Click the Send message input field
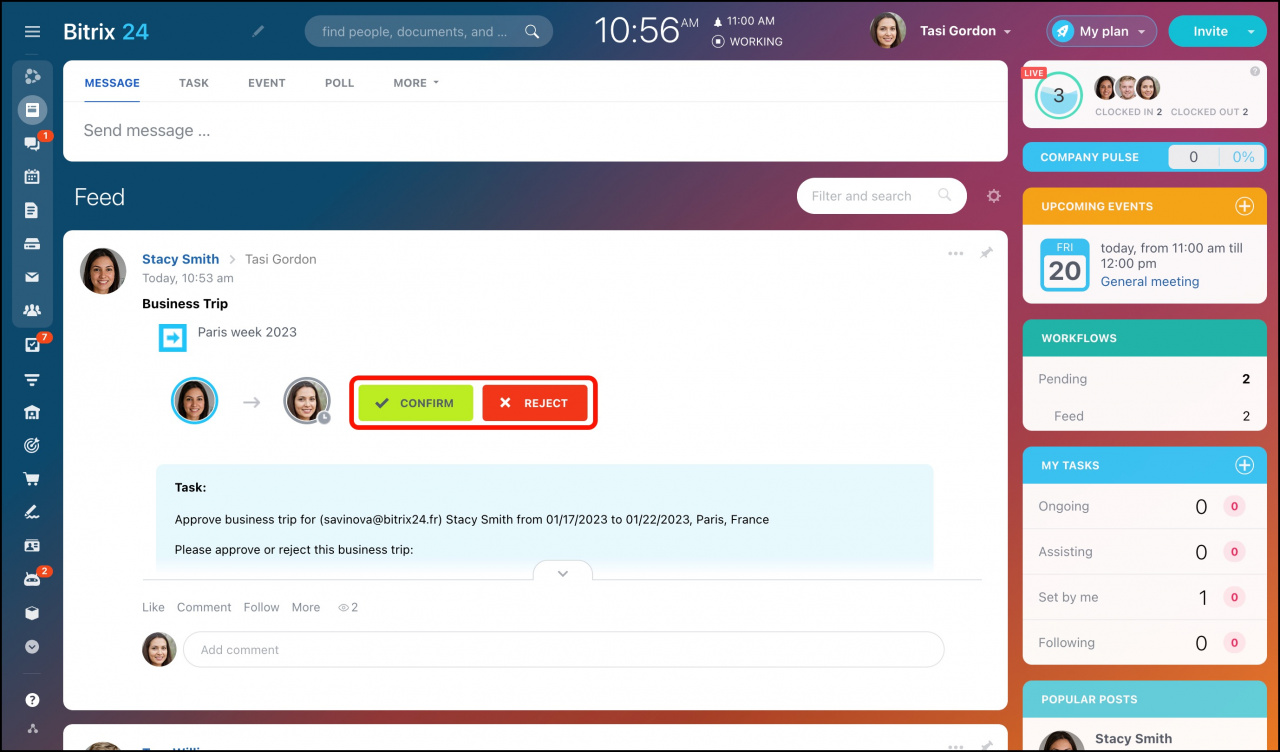Viewport: 1280px width, 752px height. pyautogui.click(x=535, y=131)
